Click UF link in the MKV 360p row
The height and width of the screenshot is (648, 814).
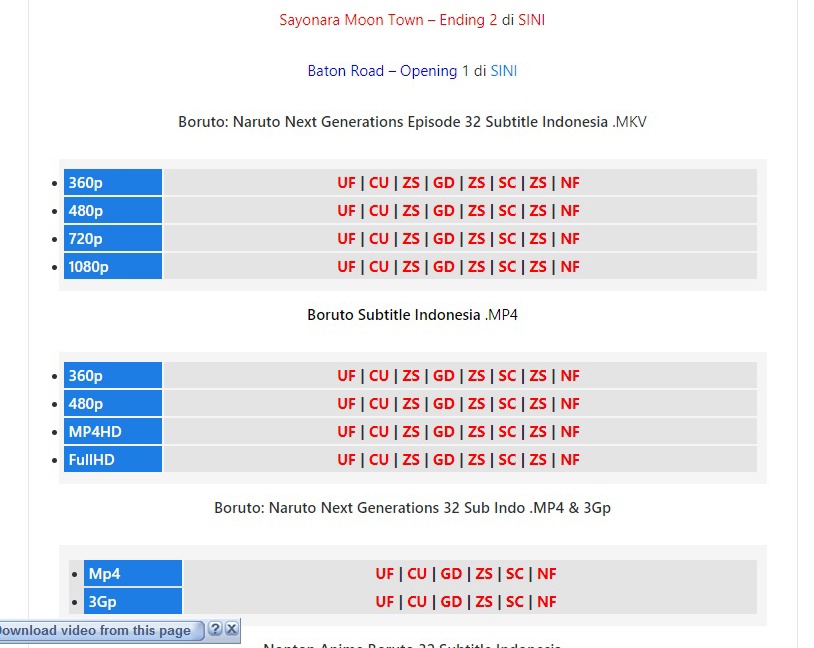pyautogui.click(x=346, y=183)
